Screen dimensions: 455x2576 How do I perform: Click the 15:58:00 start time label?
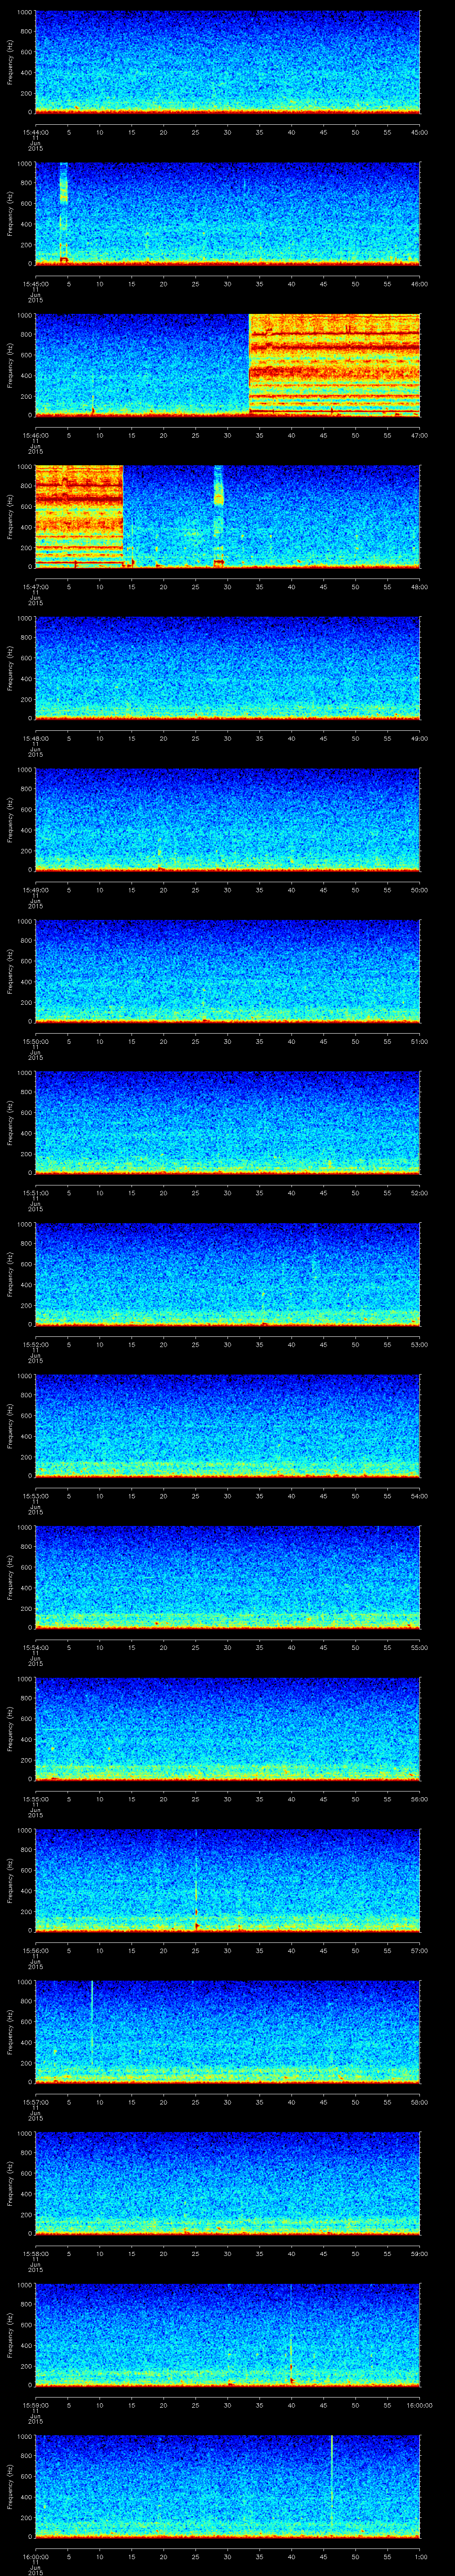pos(35,2254)
